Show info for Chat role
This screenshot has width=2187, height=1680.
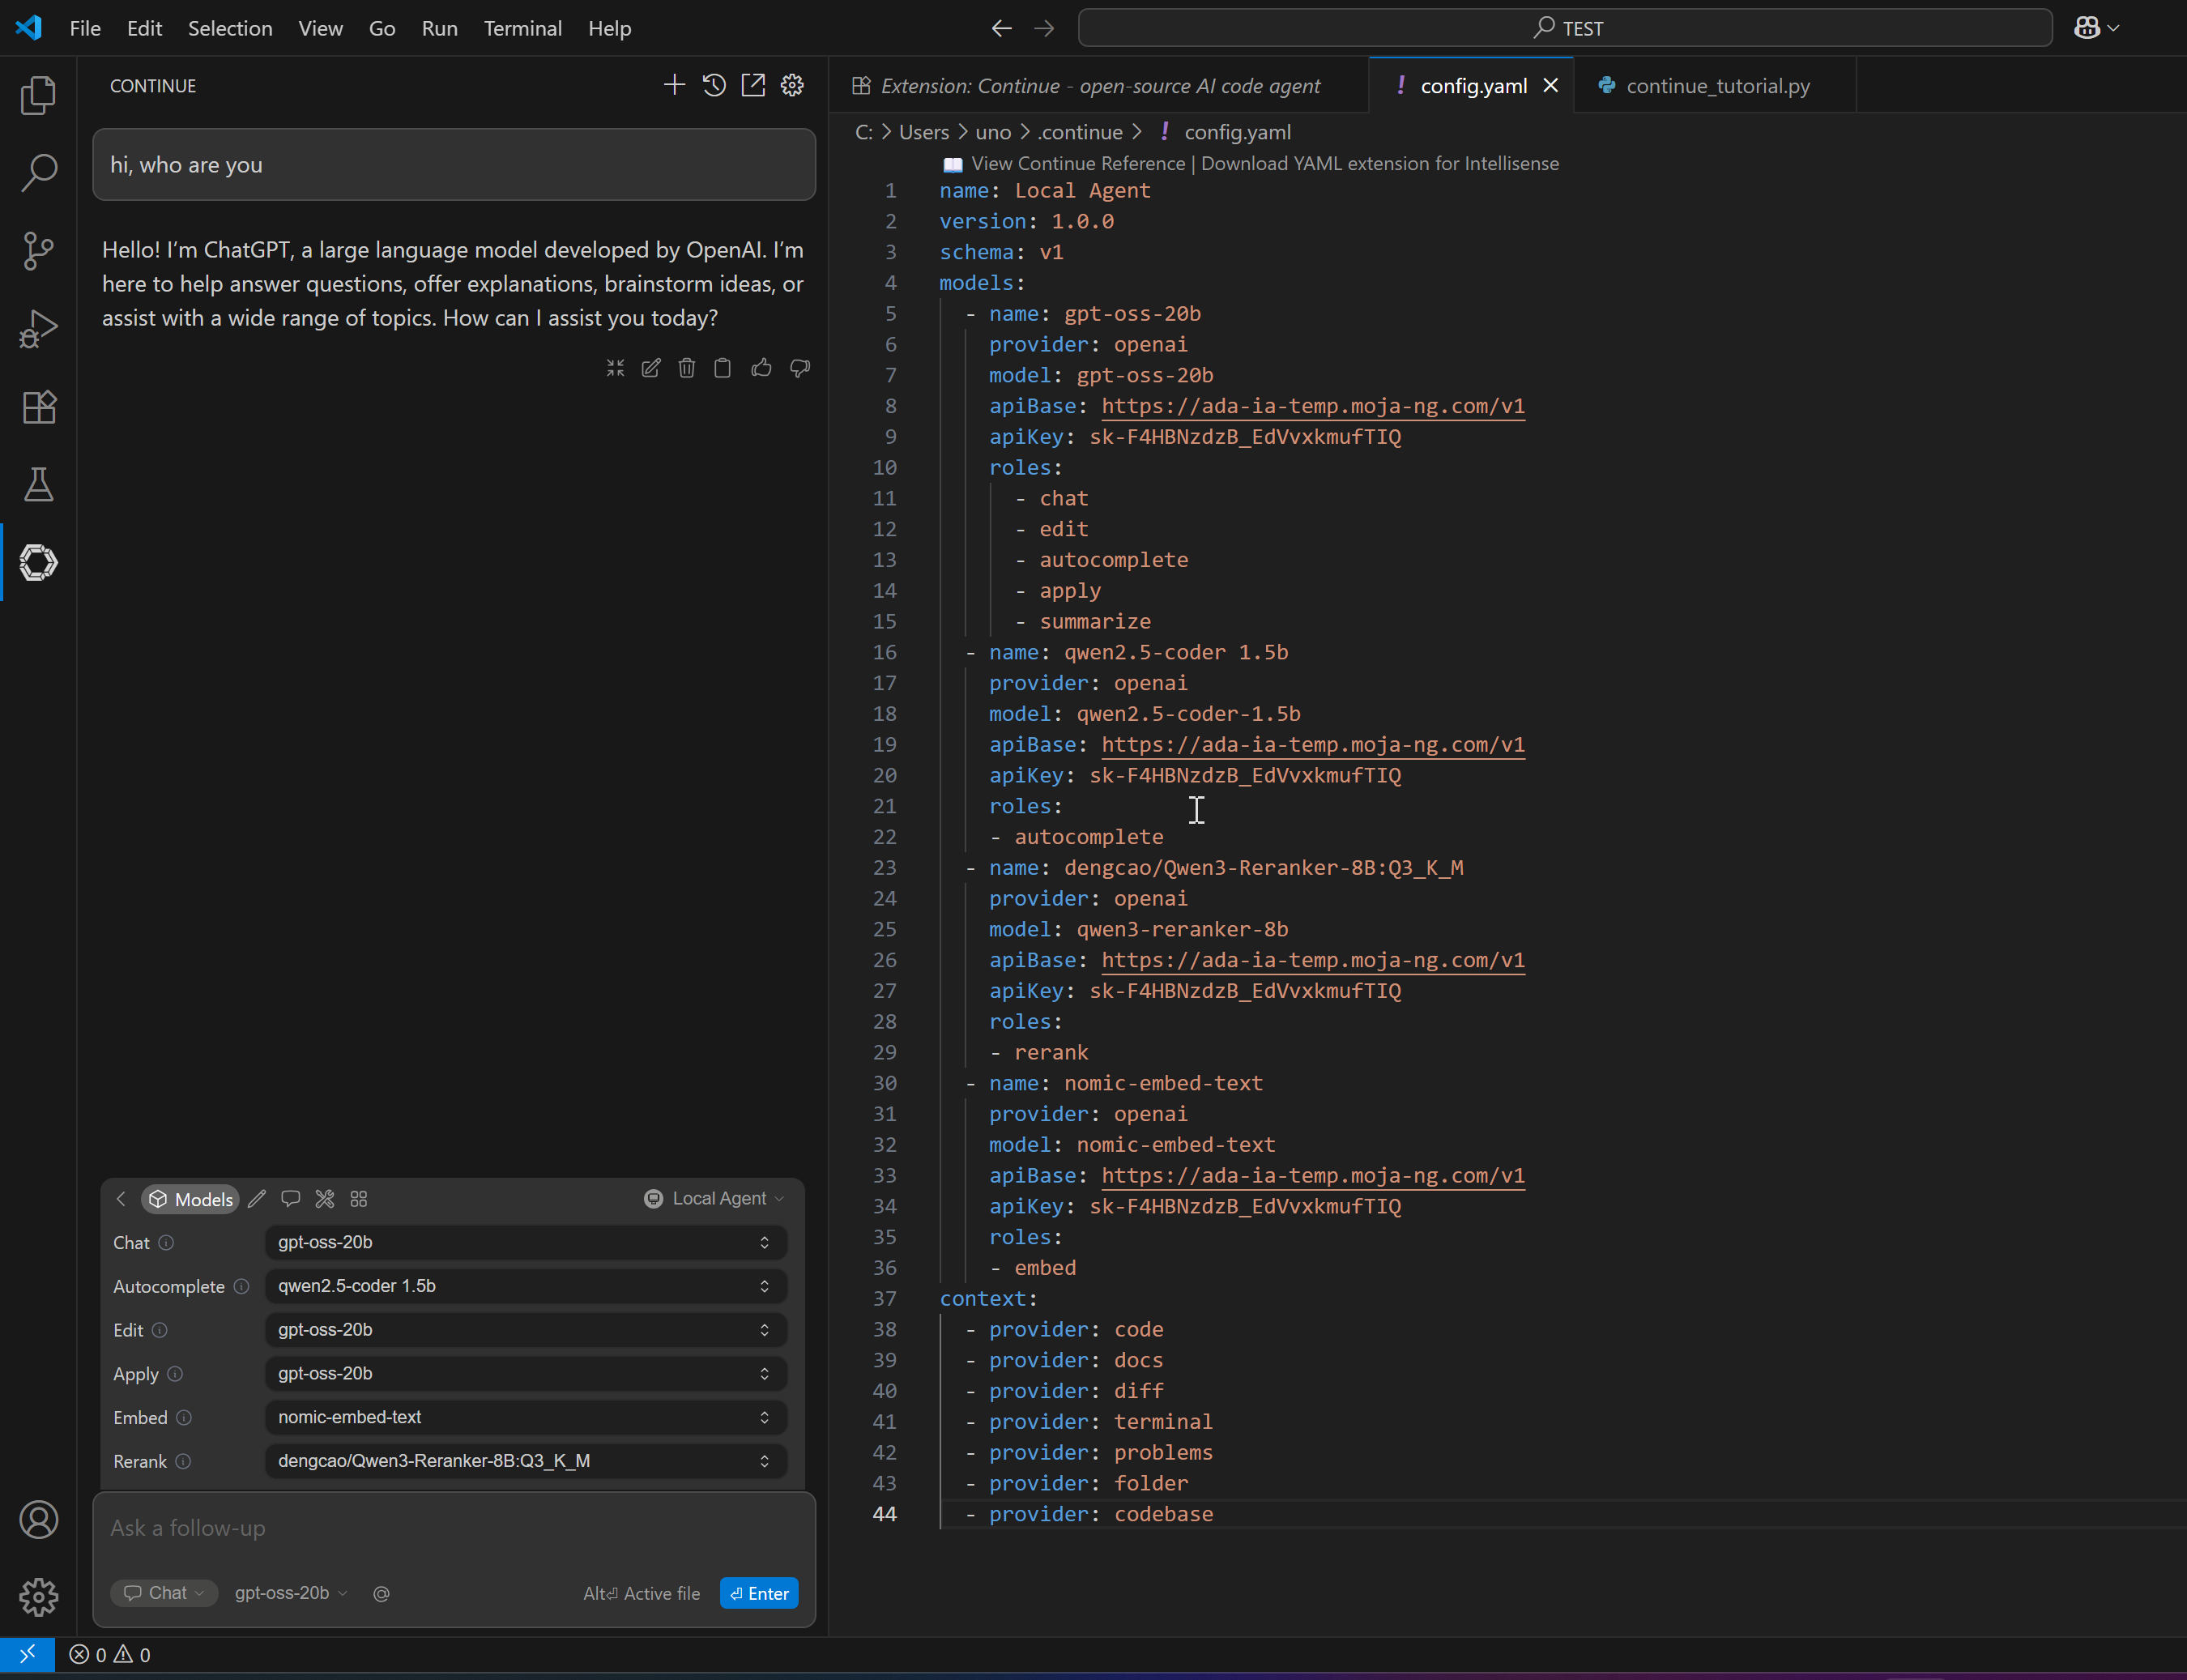[x=166, y=1242]
